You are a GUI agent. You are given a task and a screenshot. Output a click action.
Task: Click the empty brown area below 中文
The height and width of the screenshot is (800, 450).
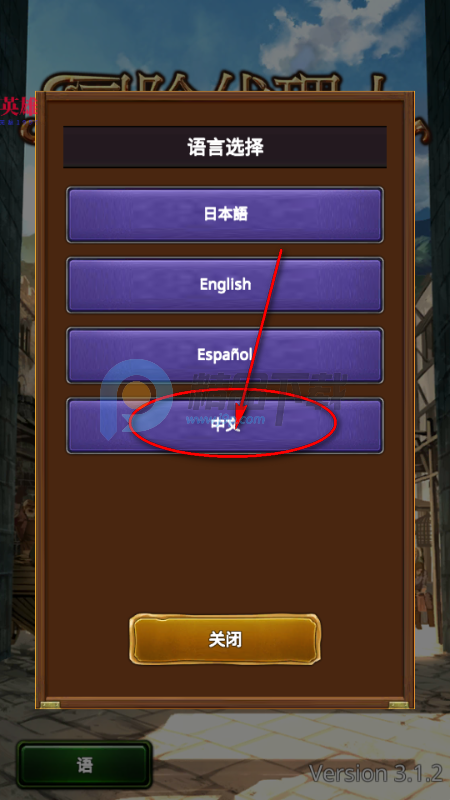coord(225,533)
